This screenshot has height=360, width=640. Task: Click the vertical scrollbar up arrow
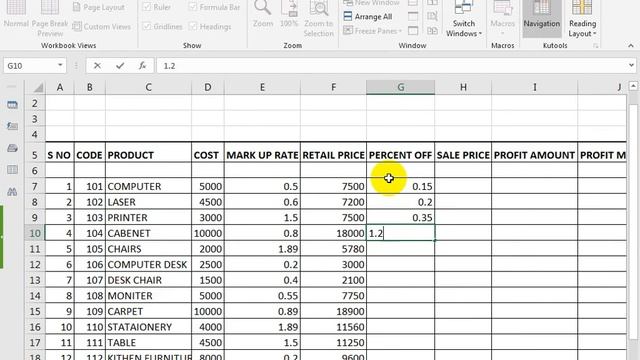(633, 86)
